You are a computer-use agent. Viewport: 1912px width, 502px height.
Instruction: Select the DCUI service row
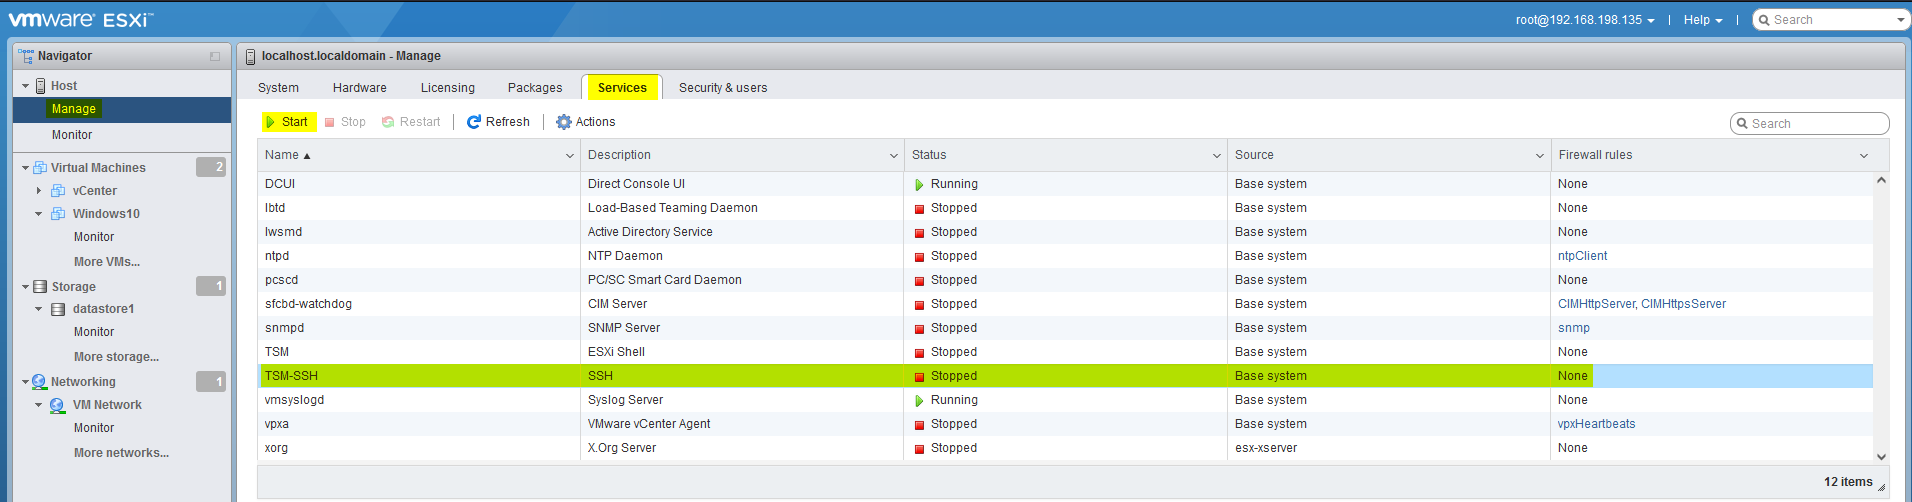1065,184
